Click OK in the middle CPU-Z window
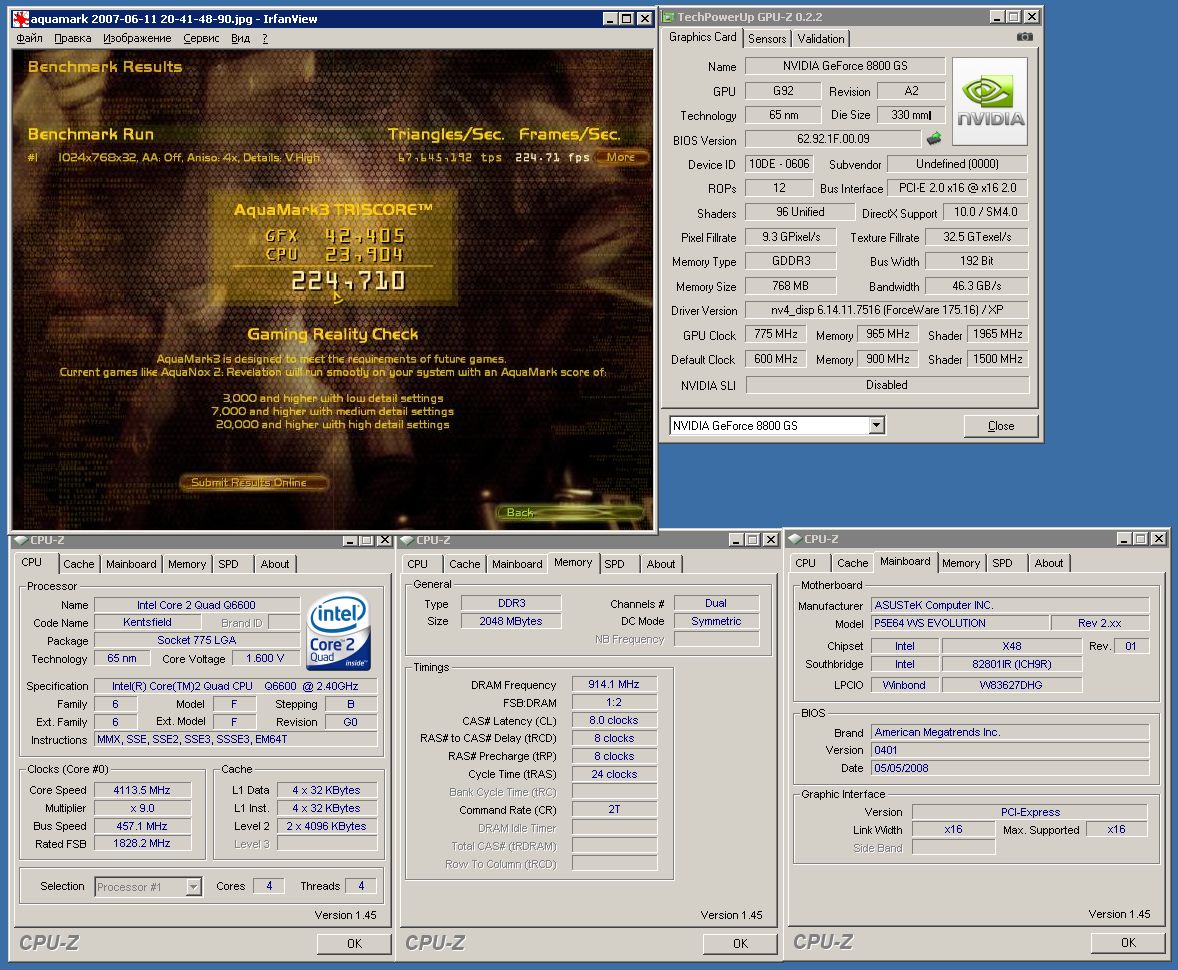The width and height of the screenshot is (1178, 970). [740, 944]
